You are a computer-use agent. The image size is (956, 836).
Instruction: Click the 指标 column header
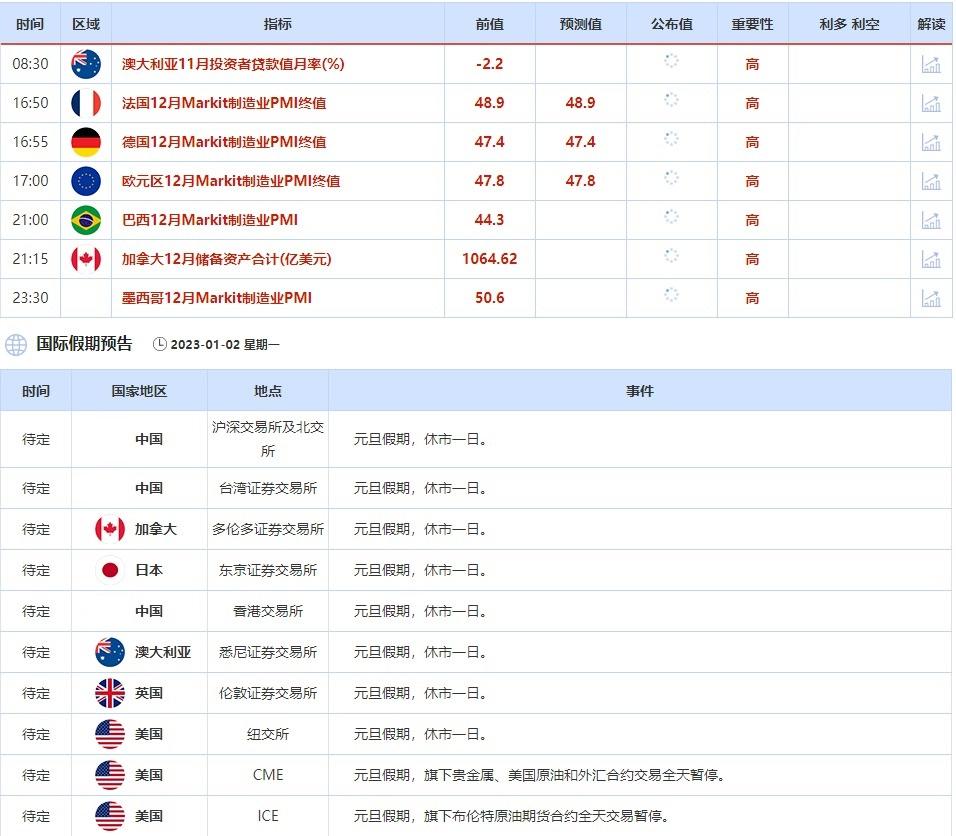coord(277,24)
